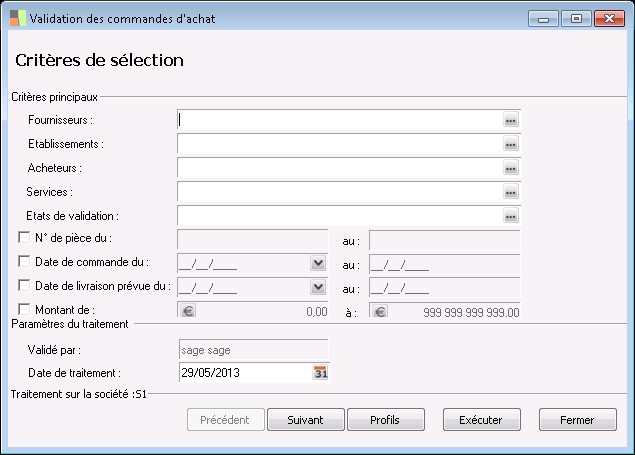The height and width of the screenshot is (455, 635).
Task: Click the 'Validé par :' label
Action: [x=54, y=350]
